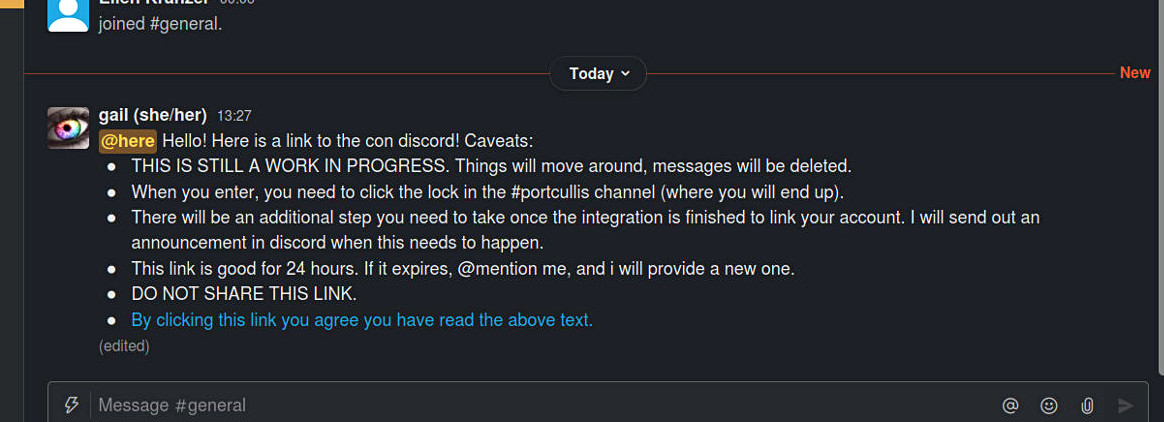
Task: Click the 24 hours link expiry bullet
Action: (462, 268)
